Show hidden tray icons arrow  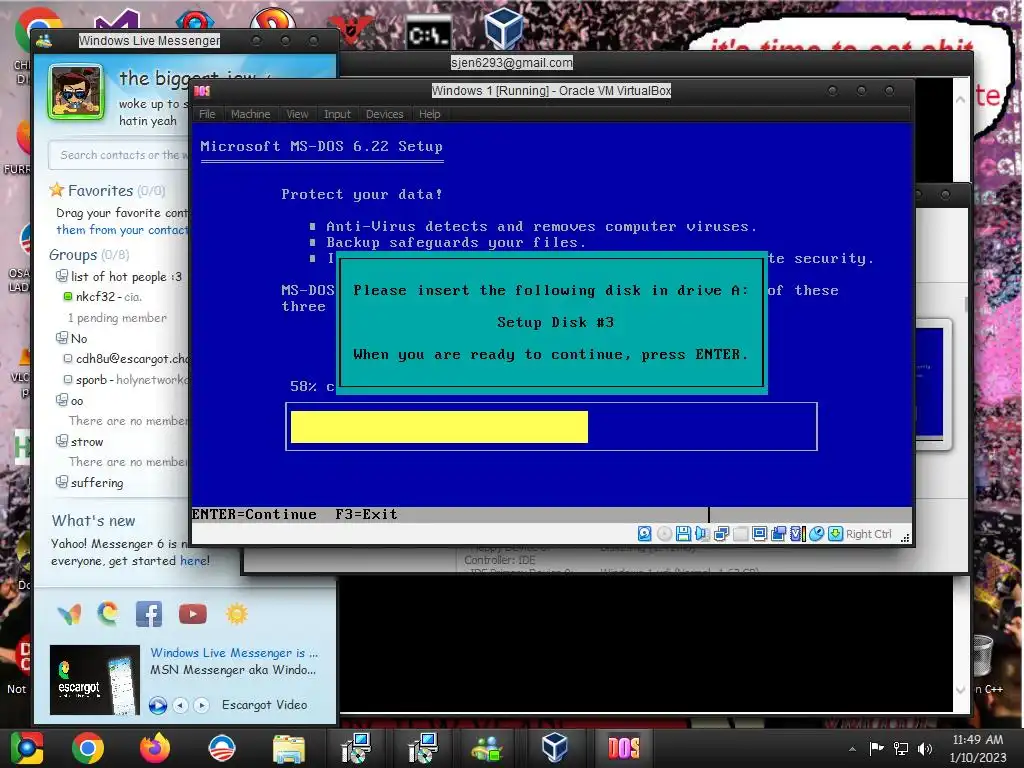tap(852, 749)
